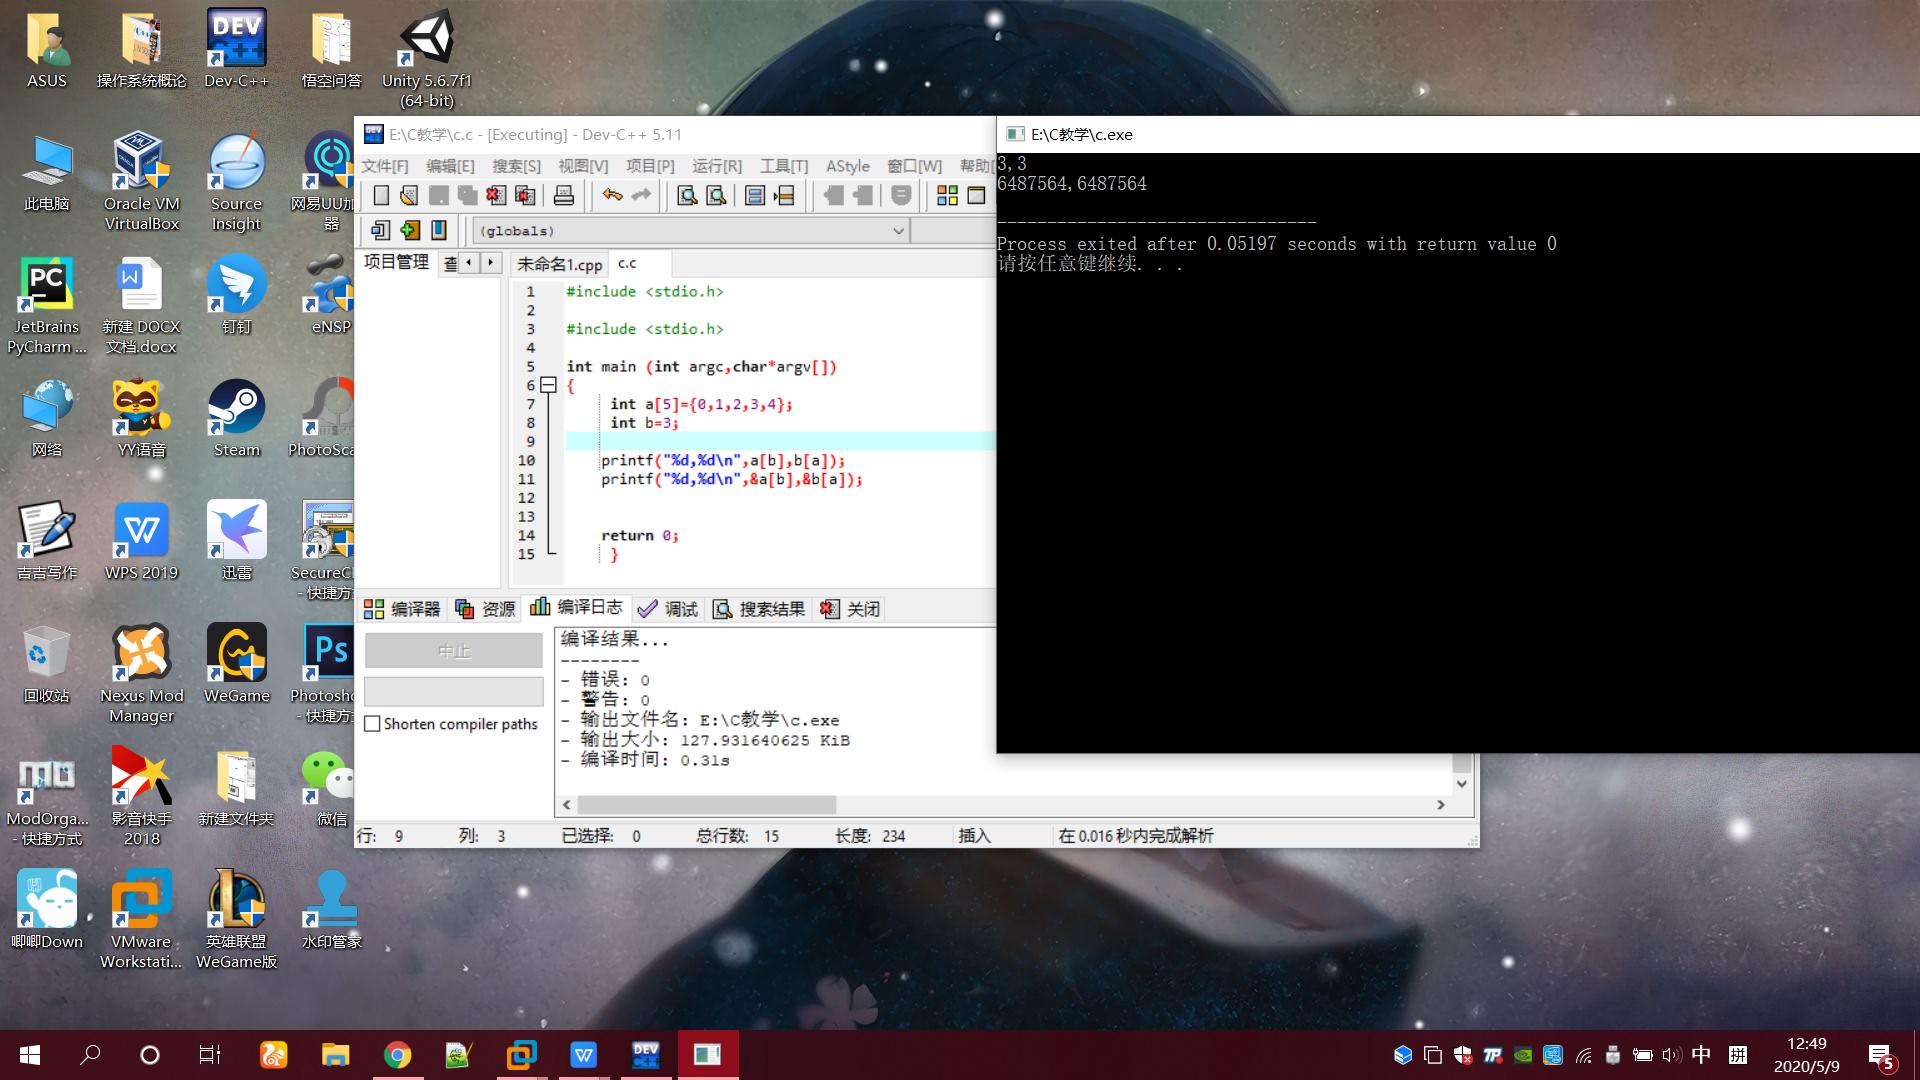Click the Close file red X icon
This screenshot has width=1920, height=1080.
pos(496,196)
